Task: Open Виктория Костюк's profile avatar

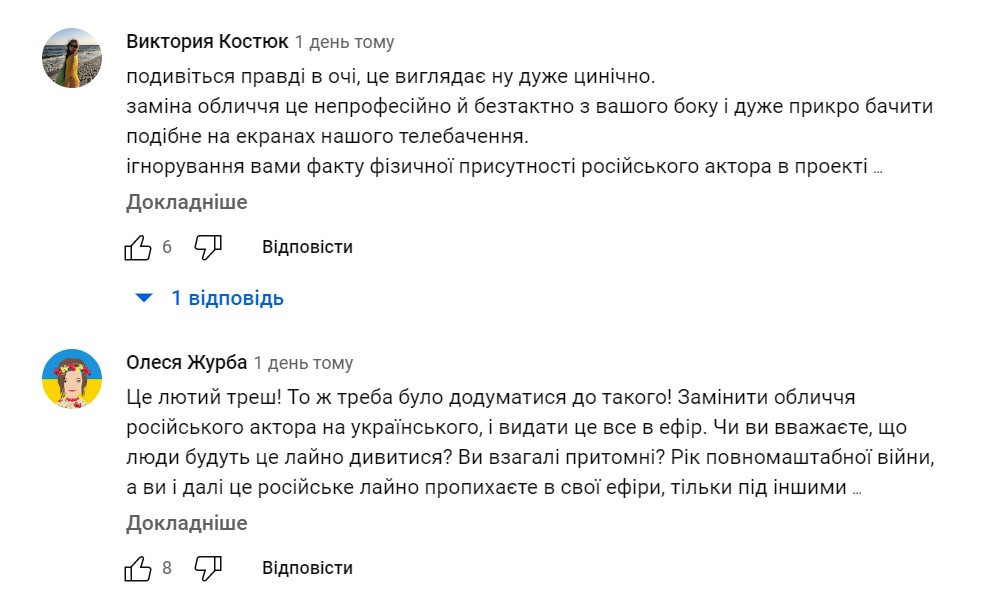Action: click(x=72, y=58)
